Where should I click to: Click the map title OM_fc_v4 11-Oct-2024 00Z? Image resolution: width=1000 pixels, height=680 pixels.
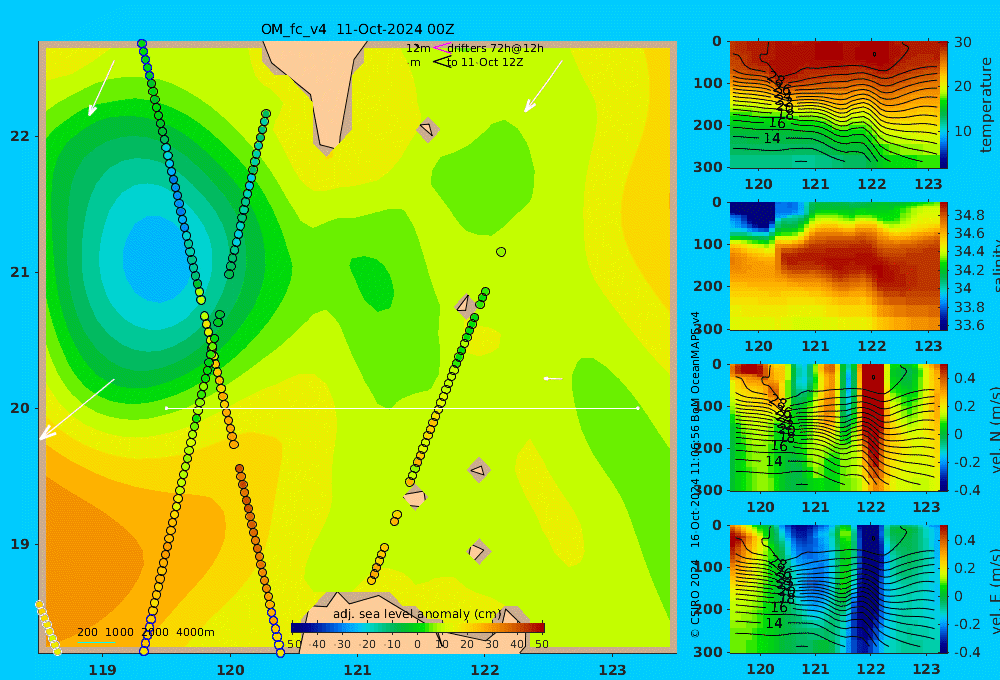(357, 29)
